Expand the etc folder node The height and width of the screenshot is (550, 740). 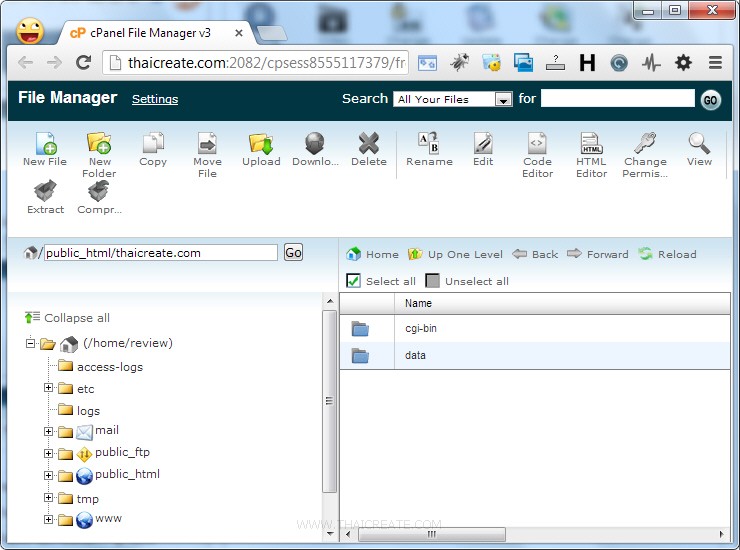(48, 388)
